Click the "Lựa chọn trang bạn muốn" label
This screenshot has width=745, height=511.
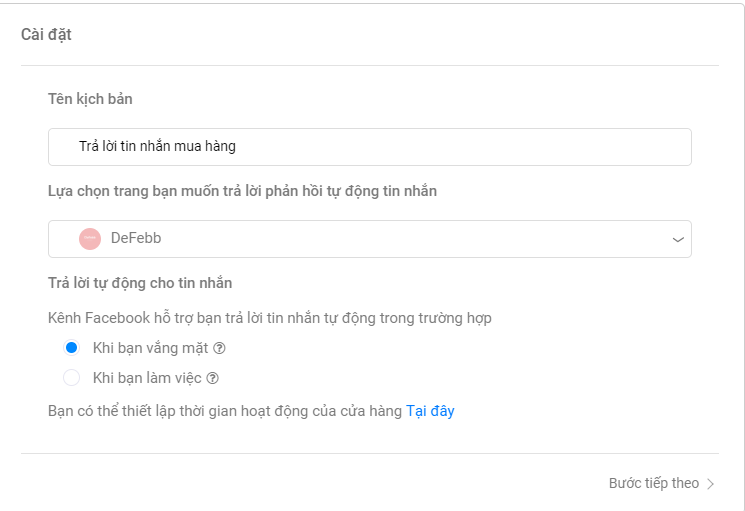tap(242, 191)
